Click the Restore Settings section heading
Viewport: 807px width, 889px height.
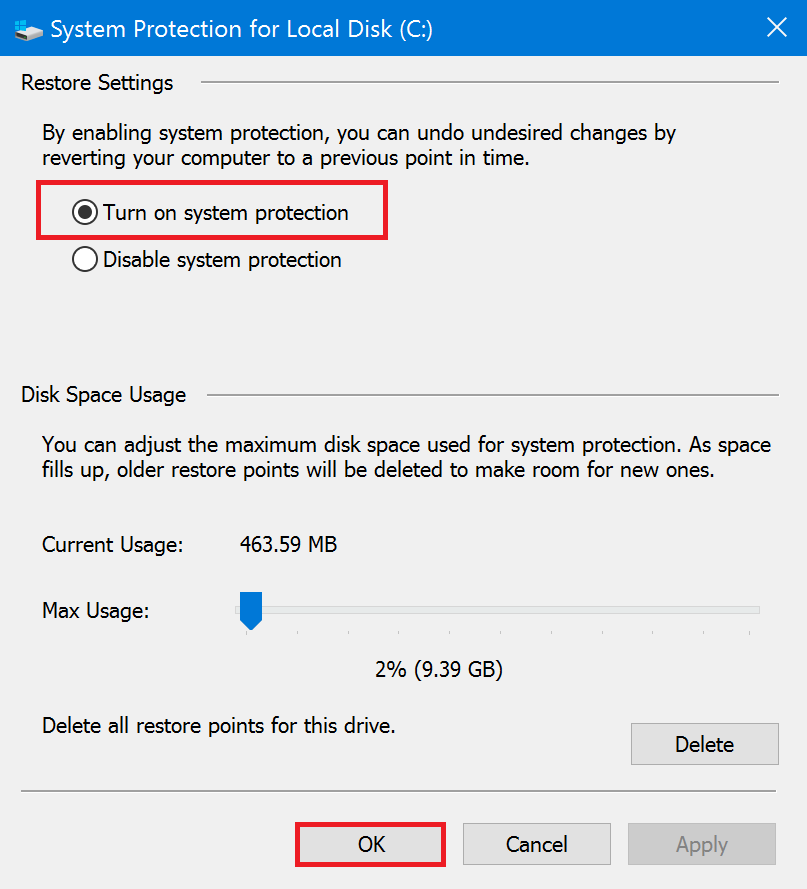pyautogui.click(x=96, y=83)
